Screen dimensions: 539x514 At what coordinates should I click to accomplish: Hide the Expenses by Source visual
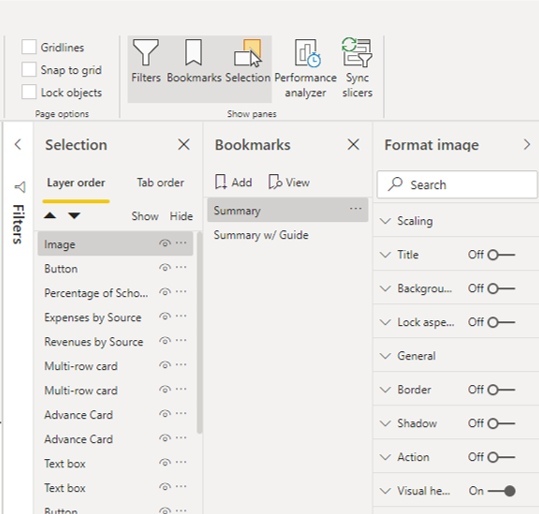(x=165, y=316)
